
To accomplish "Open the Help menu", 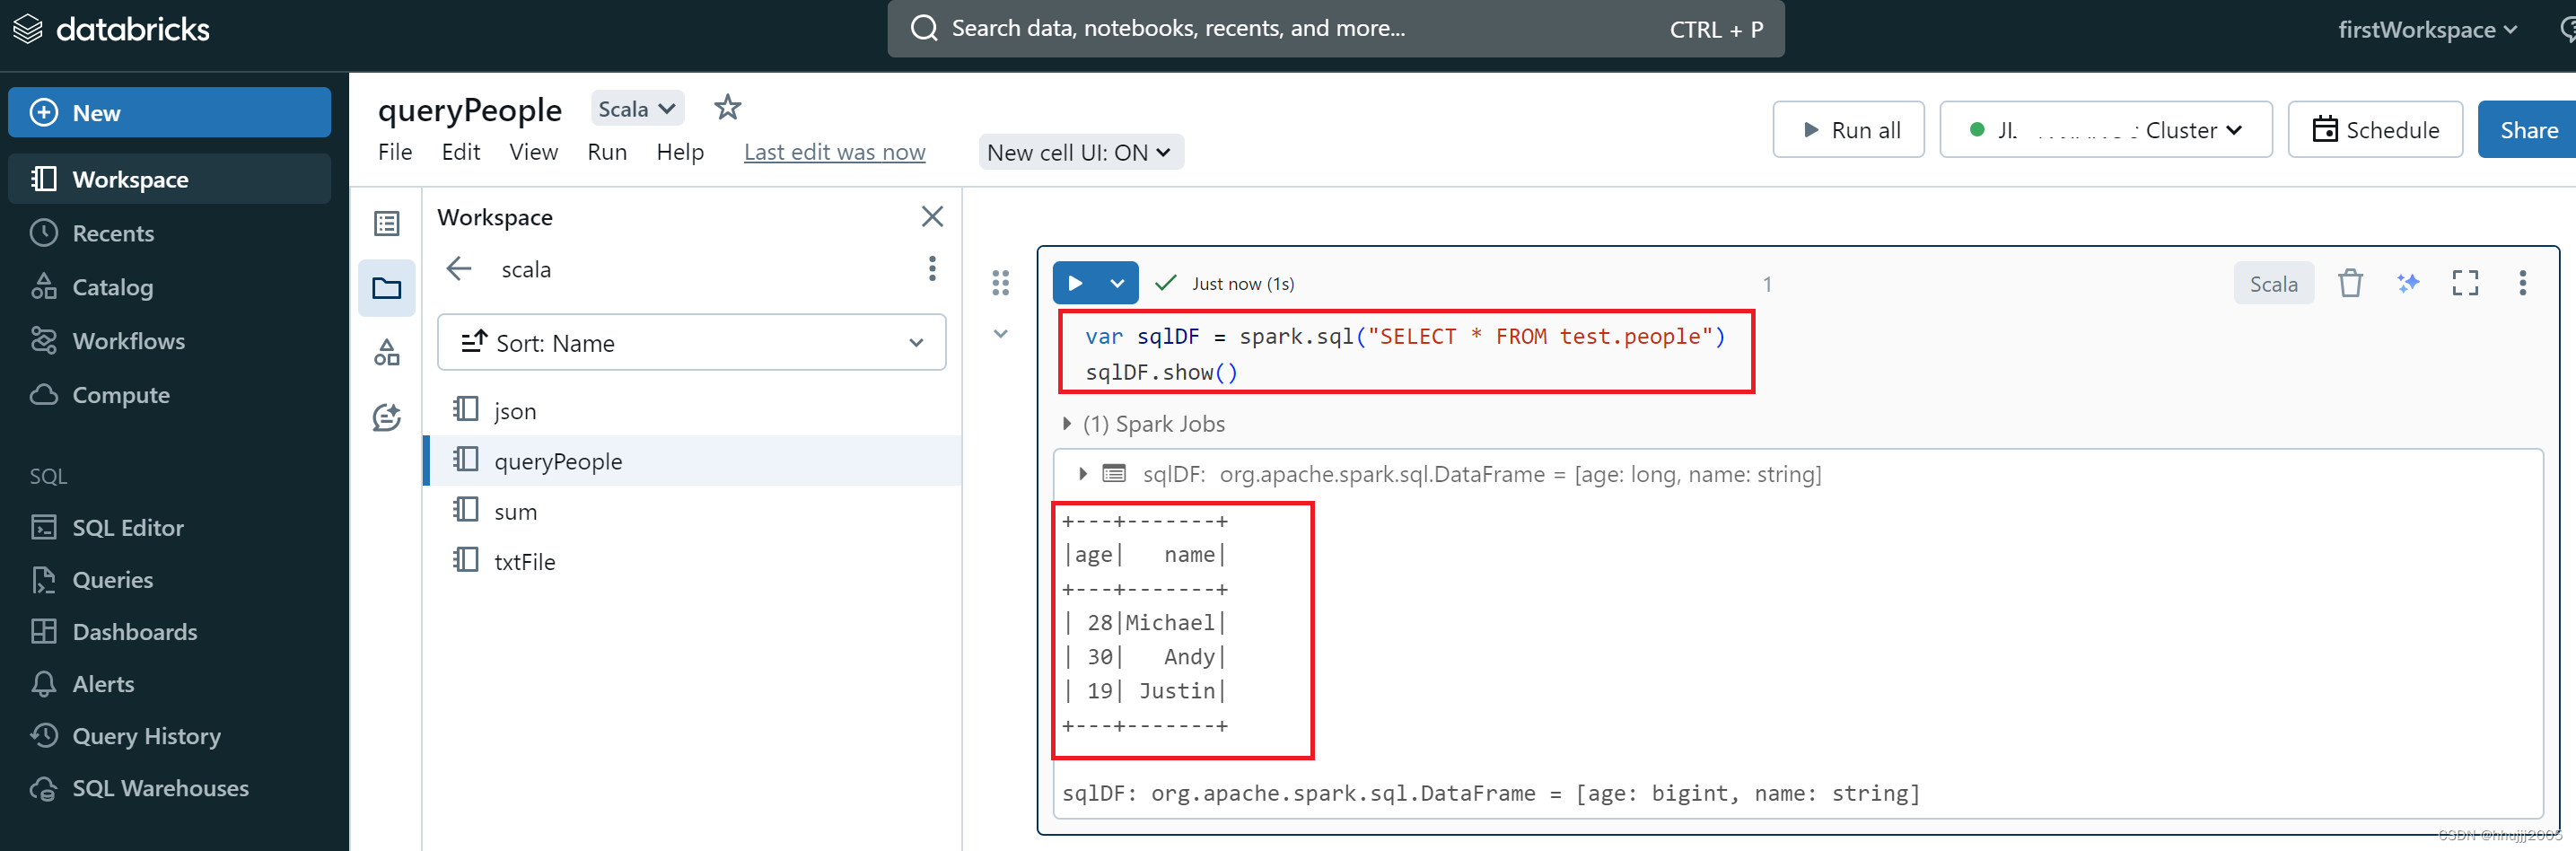I will (680, 152).
